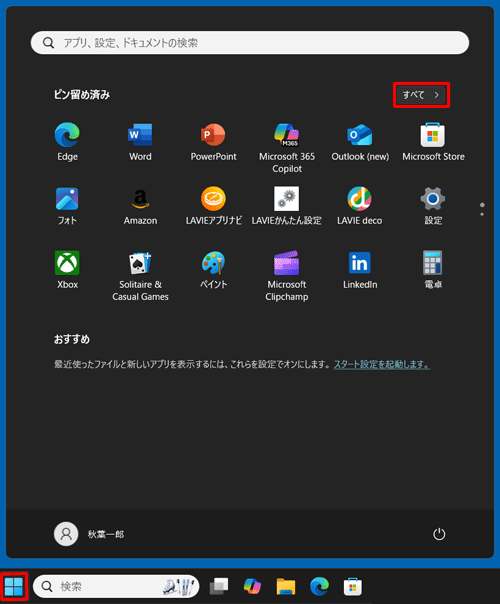Open the Edge pinned app
This screenshot has height=604, width=500.
[x=67, y=141]
